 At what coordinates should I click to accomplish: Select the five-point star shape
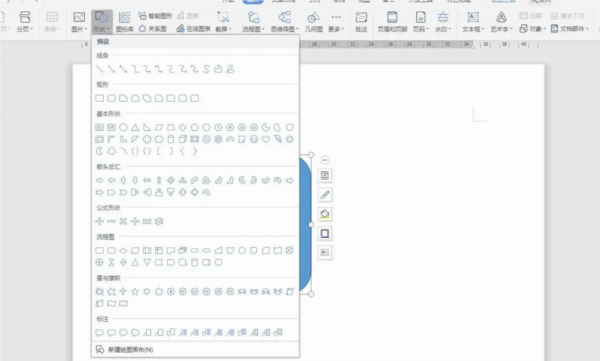tap(135, 292)
